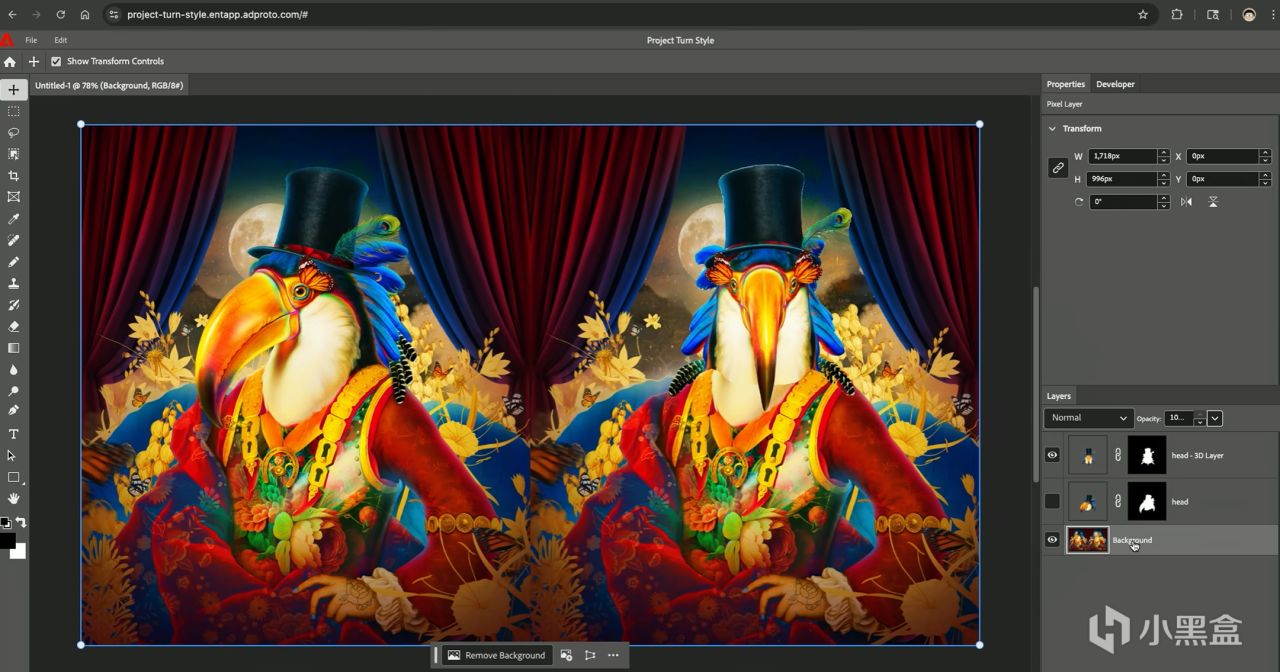
Task: Select the Spot Healing Brush tool
Action: click(13, 240)
